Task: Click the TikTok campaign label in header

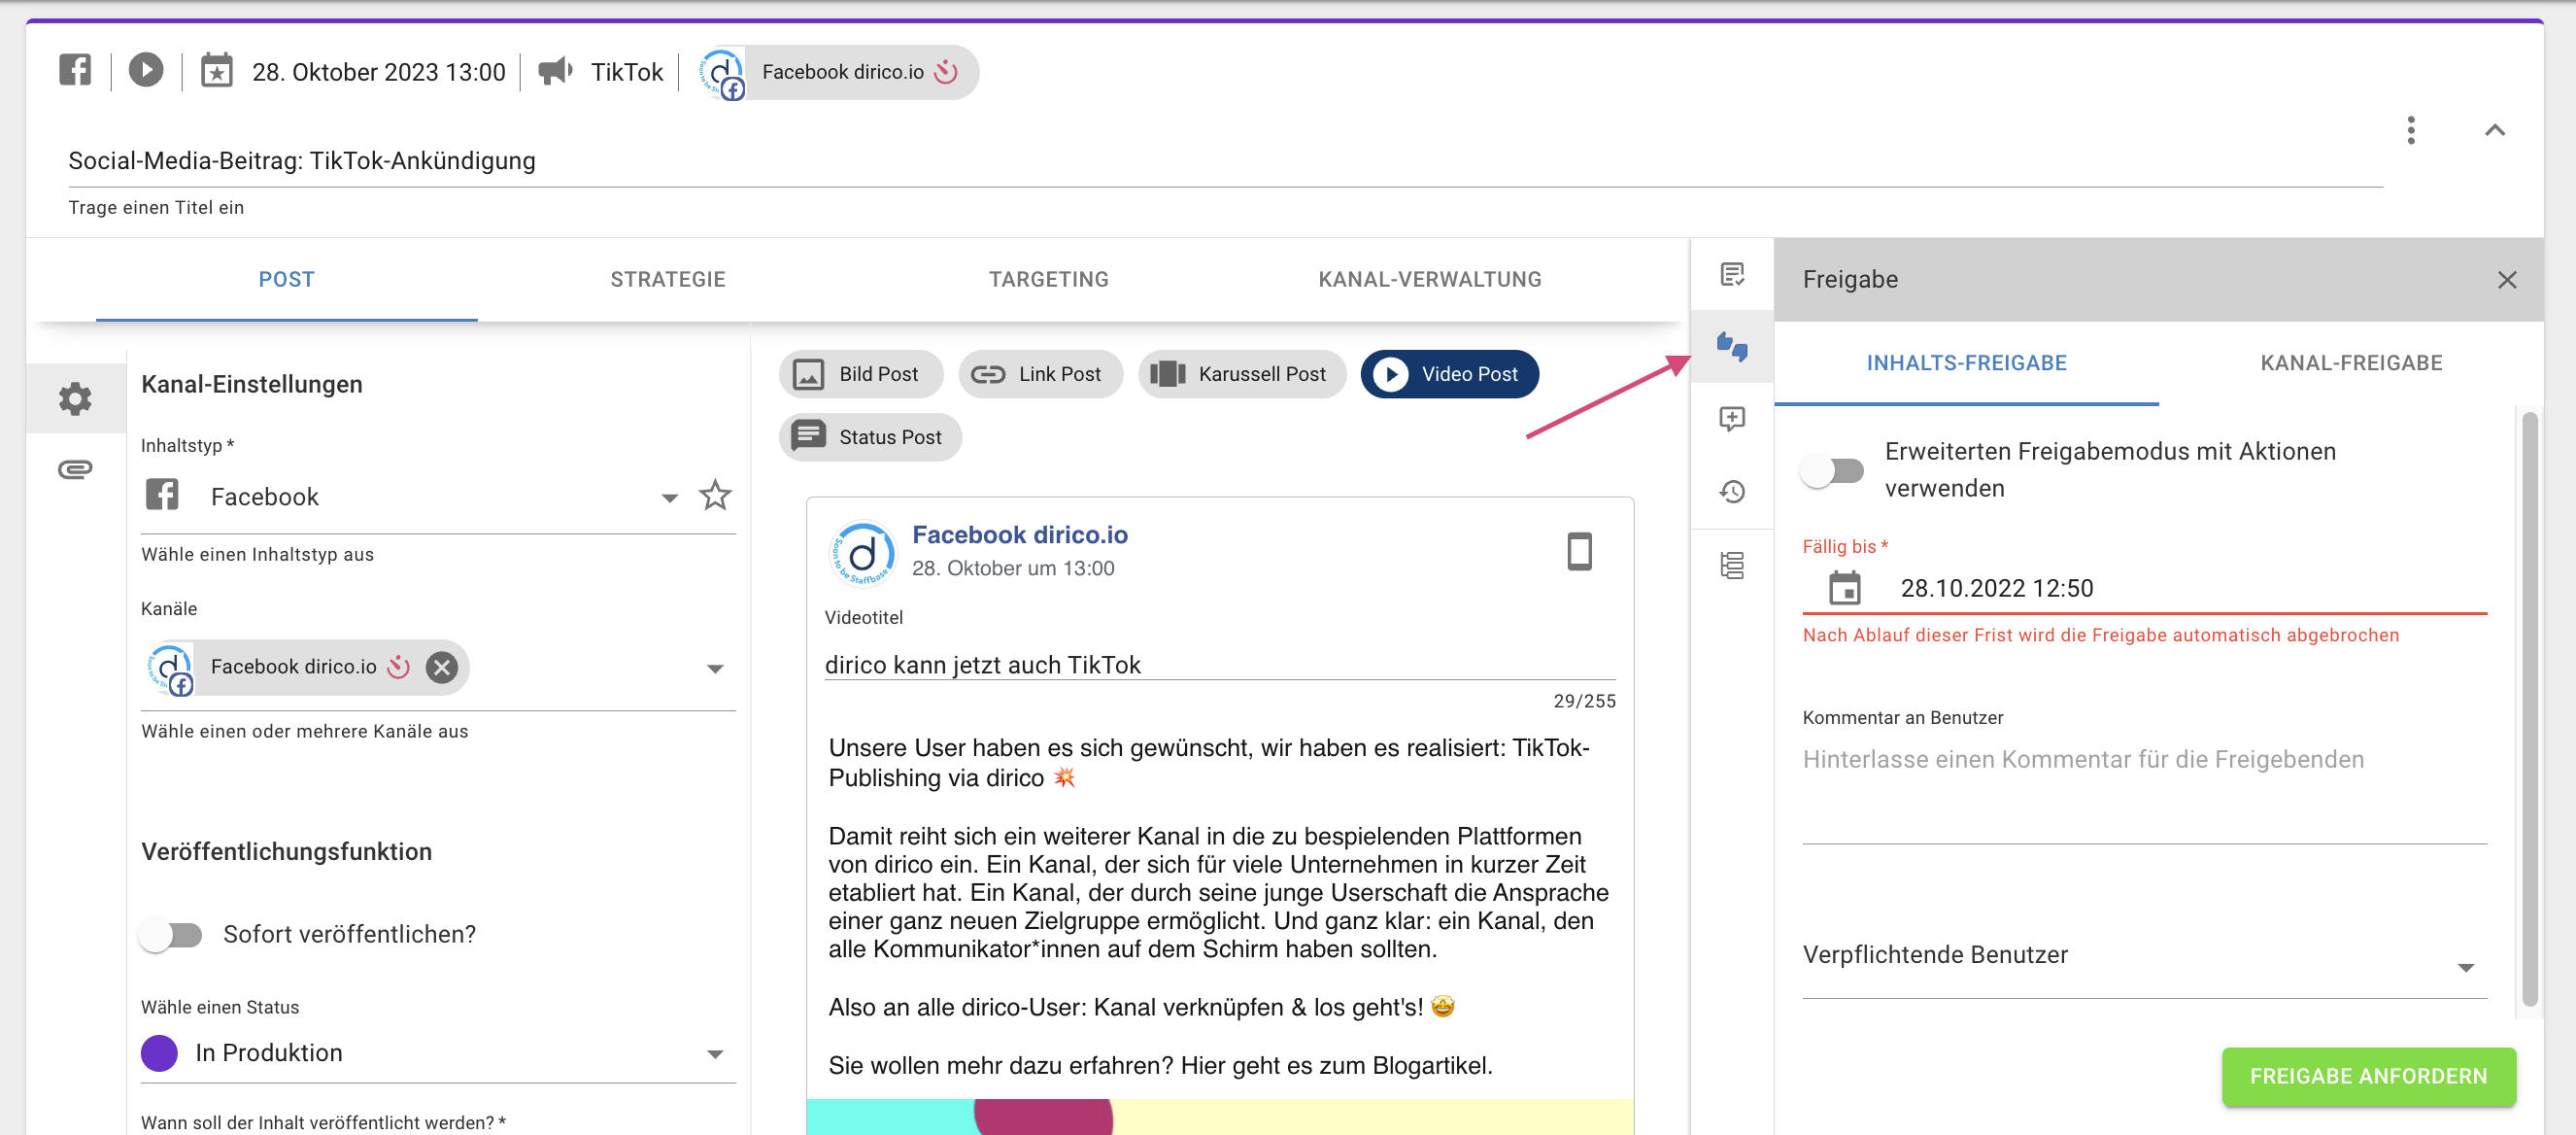Action: (626, 72)
